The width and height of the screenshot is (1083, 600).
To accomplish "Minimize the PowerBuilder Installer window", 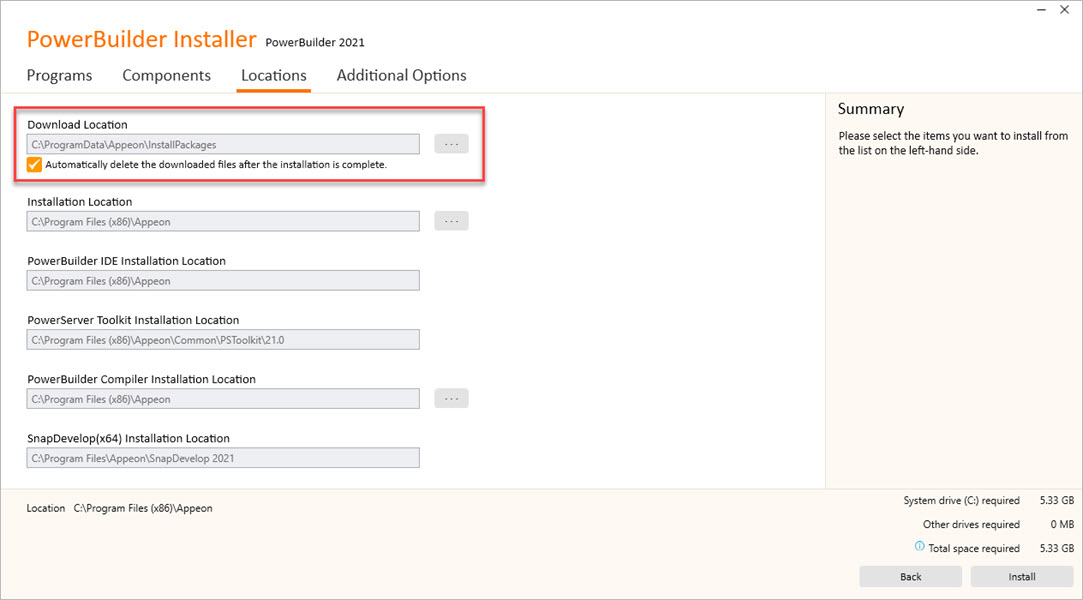I will point(1040,9).
